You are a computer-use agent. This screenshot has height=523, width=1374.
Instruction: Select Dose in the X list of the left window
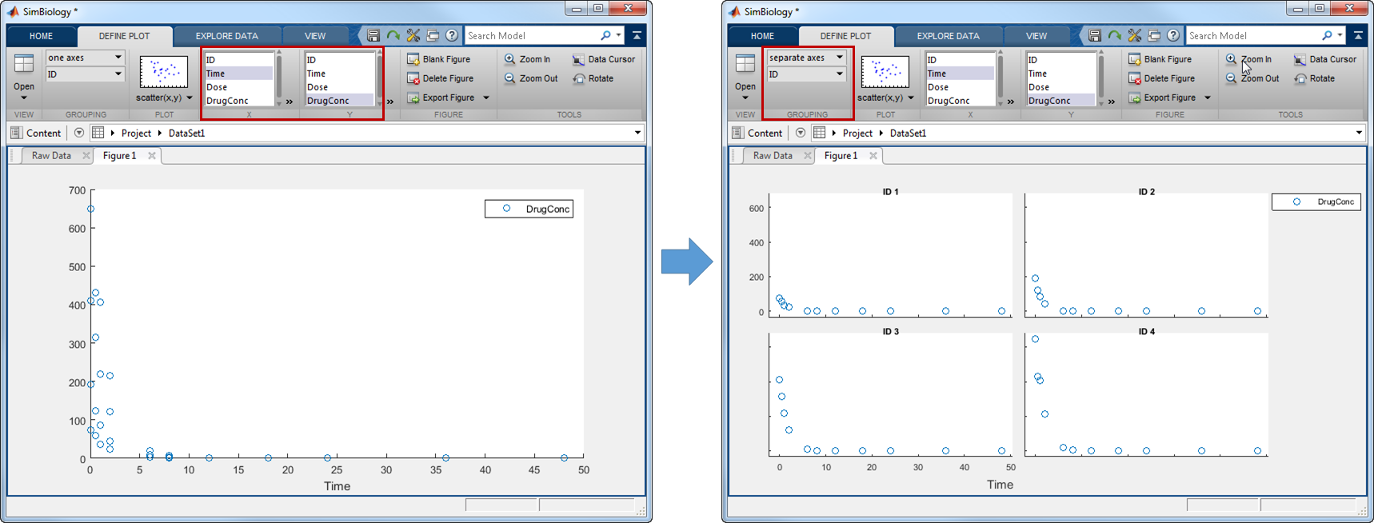(238, 87)
